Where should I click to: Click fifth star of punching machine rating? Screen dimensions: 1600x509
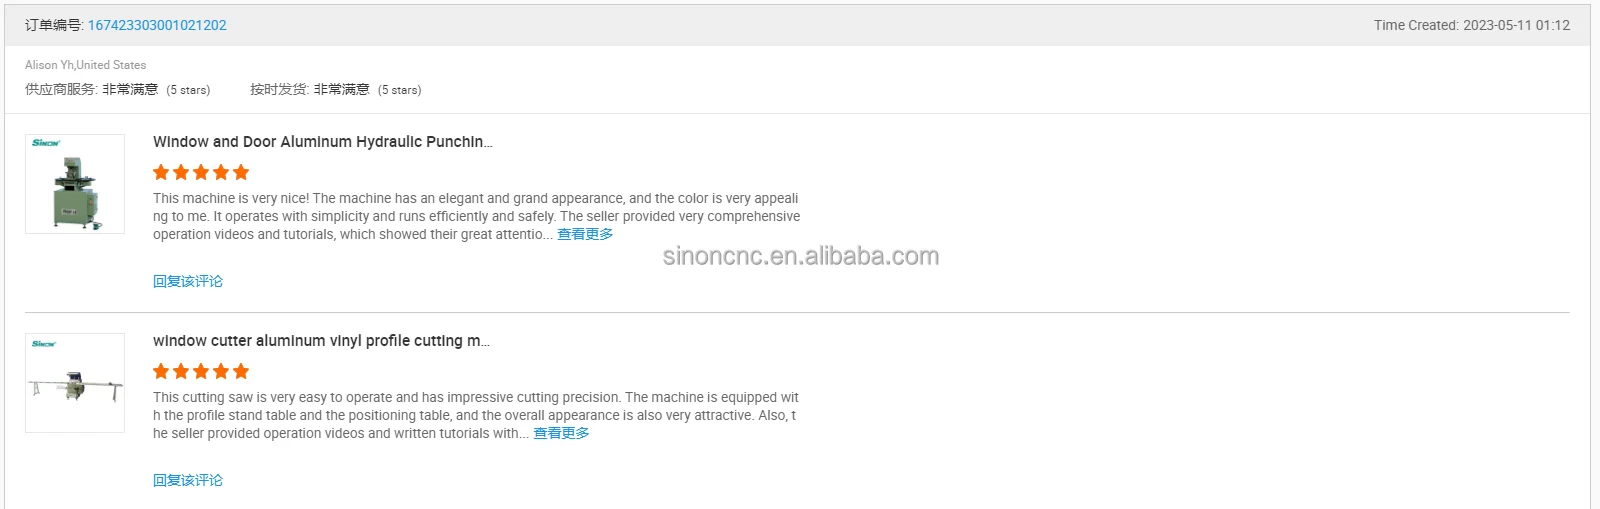[x=241, y=172]
